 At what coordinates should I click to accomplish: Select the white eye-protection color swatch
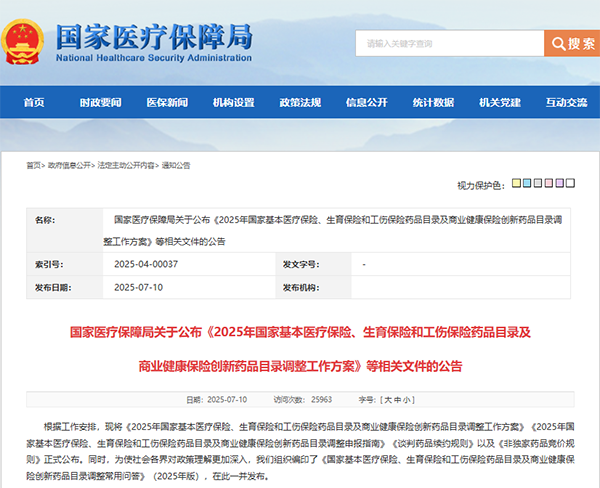click(x=570, y=183)
